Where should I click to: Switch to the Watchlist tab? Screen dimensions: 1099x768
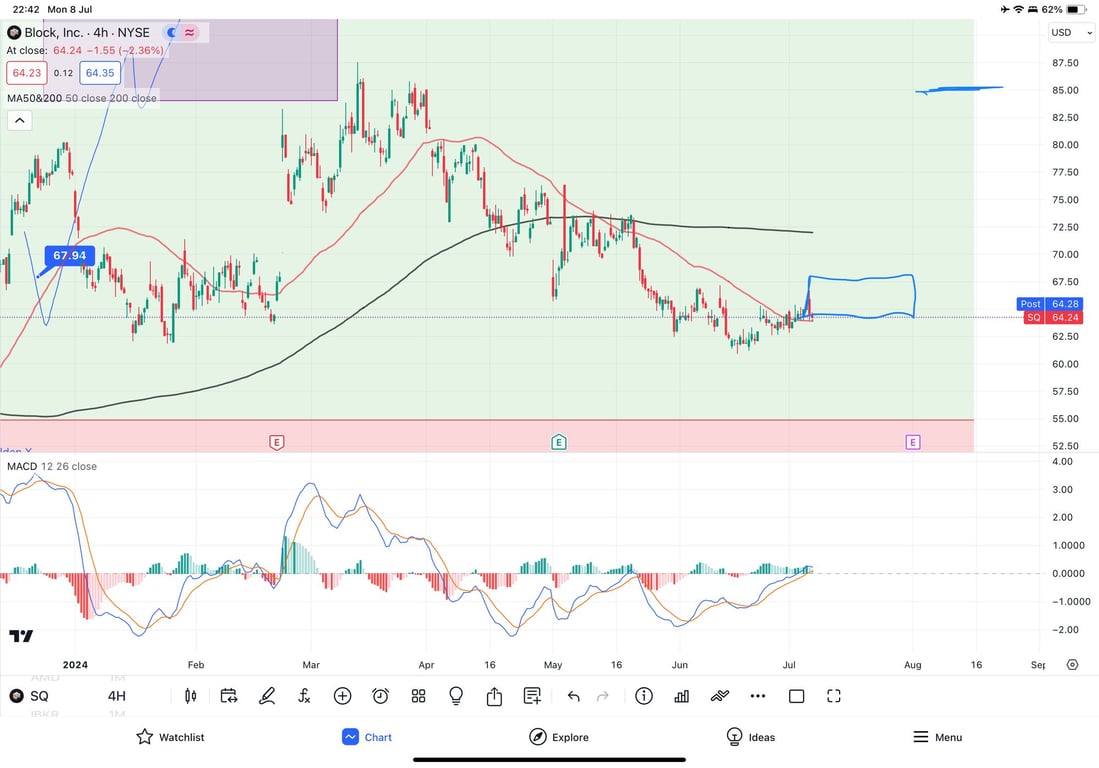[170, 737]
